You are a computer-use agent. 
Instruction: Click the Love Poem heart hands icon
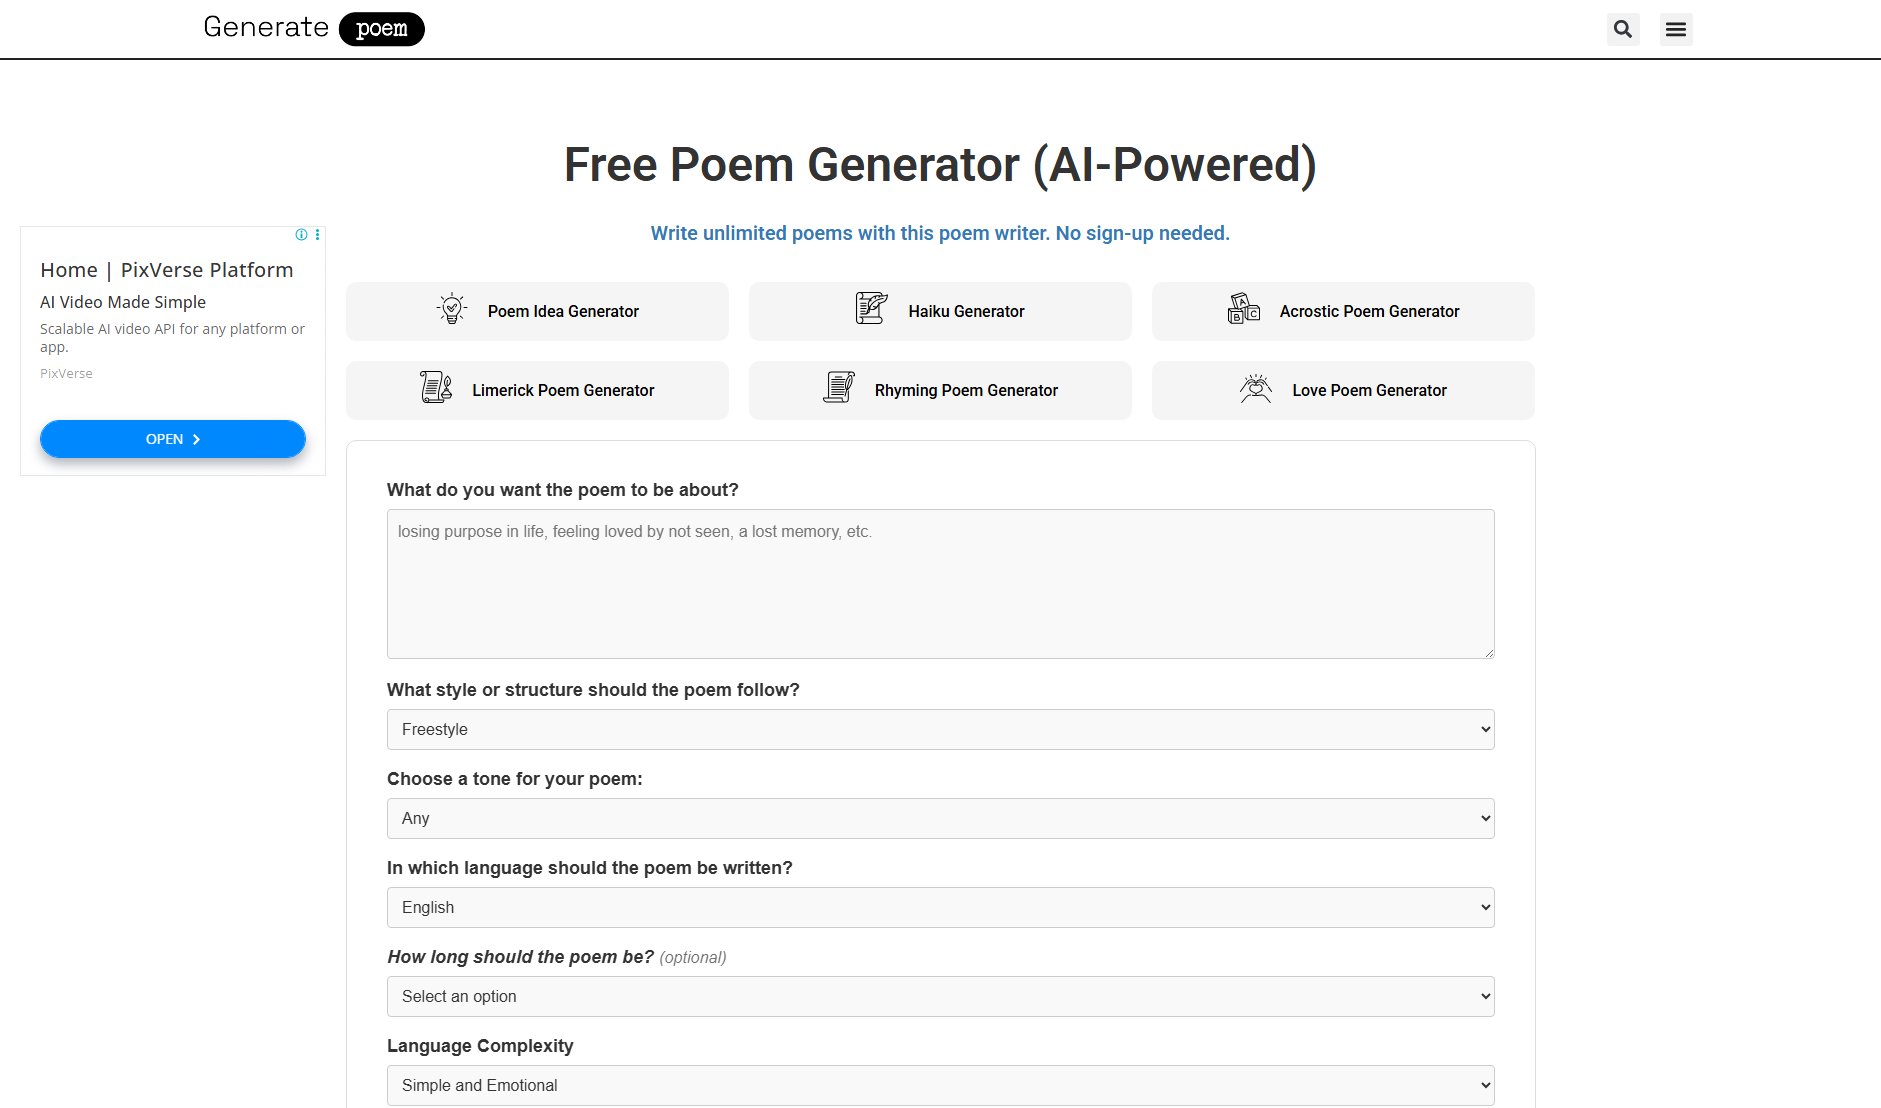(1255, 388)
